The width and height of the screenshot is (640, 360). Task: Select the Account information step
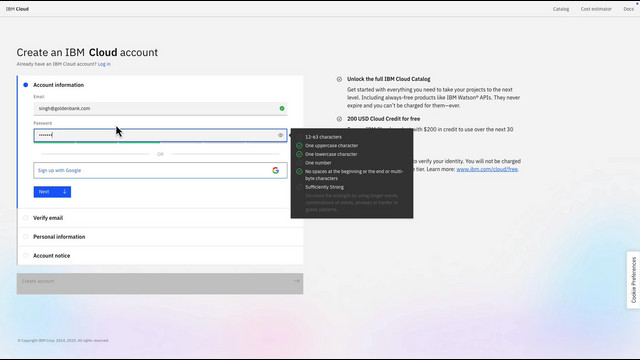click(58, 85)
